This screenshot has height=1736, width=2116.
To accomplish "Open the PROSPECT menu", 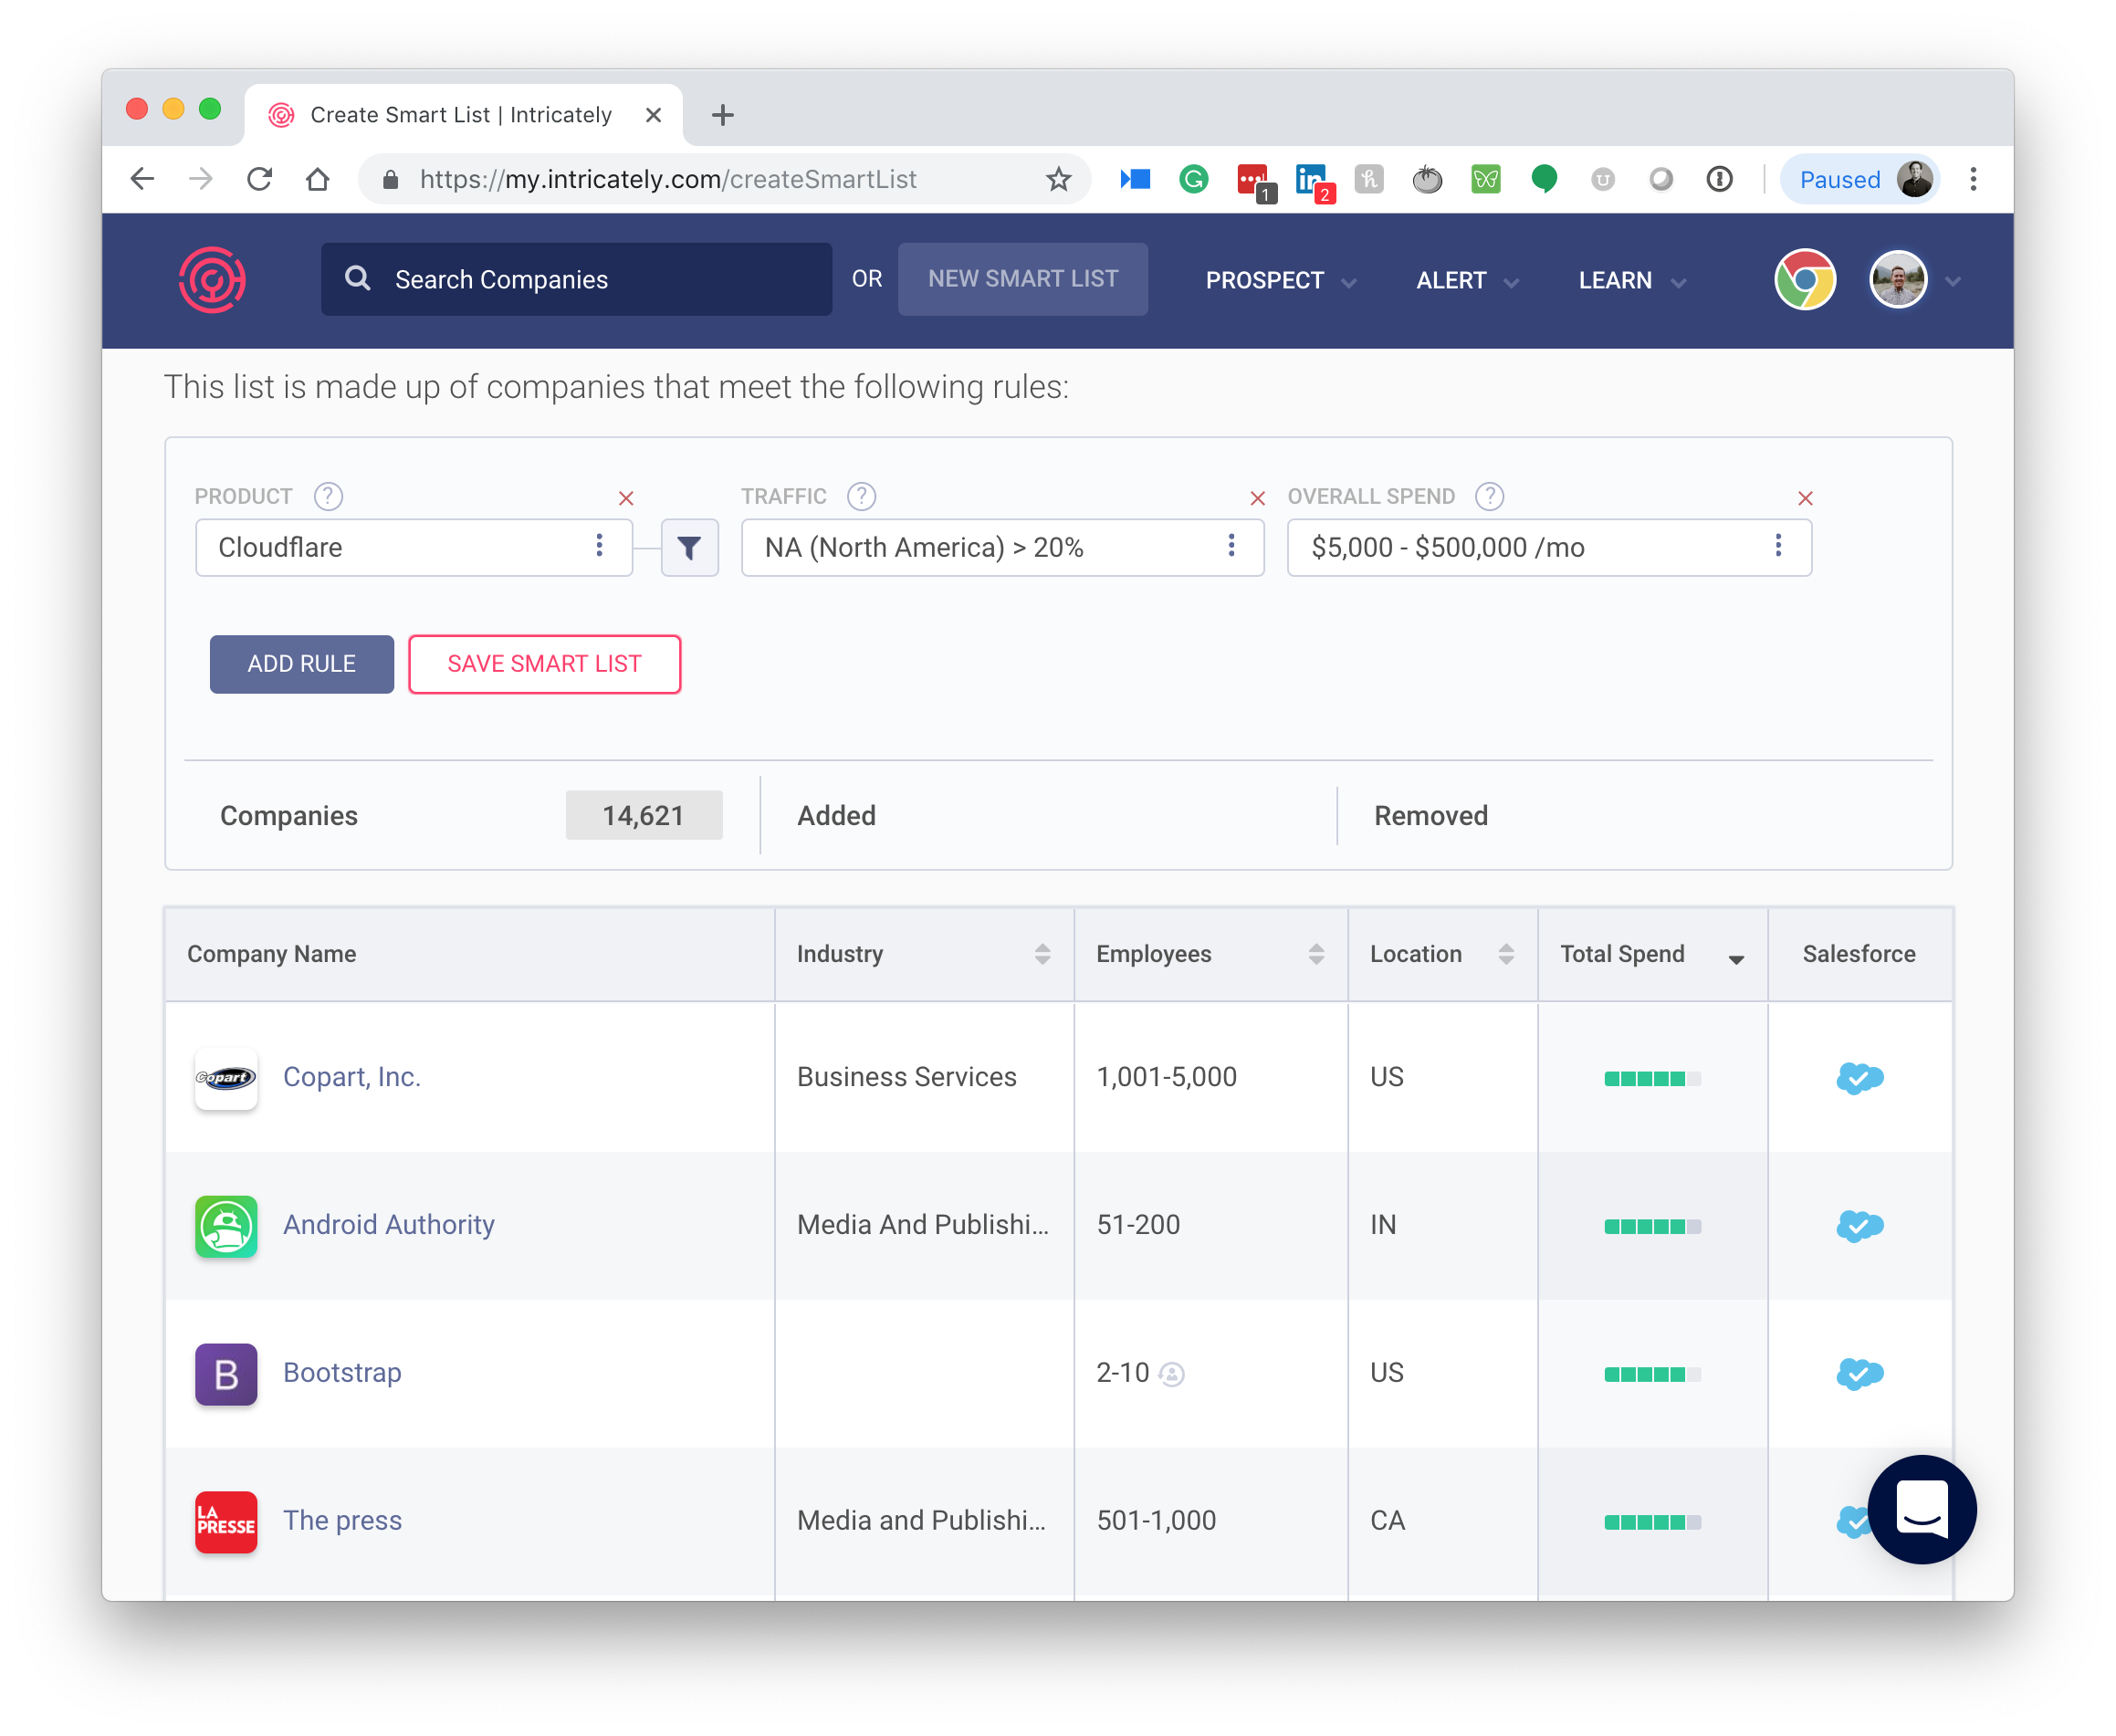I will (1280, 281).
